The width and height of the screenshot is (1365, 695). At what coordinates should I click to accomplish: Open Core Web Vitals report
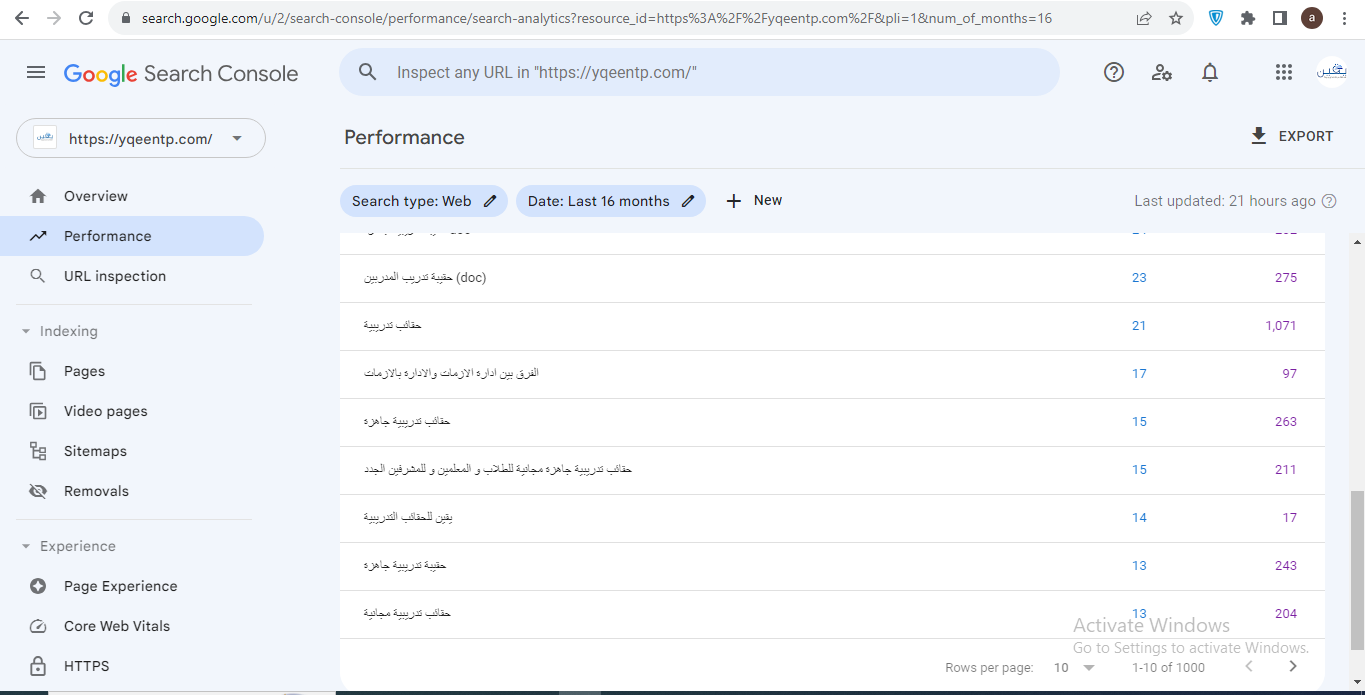point(132,626)
